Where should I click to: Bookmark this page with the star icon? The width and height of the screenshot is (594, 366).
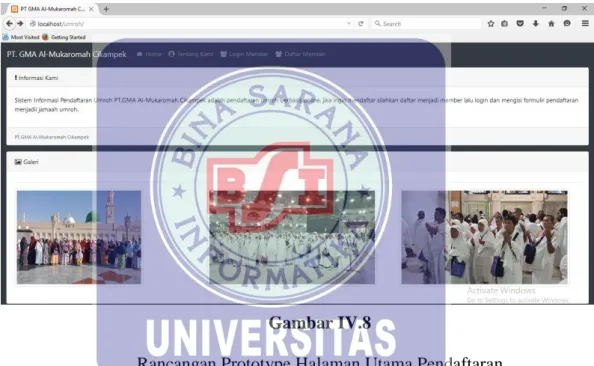[x=491, y=23]
